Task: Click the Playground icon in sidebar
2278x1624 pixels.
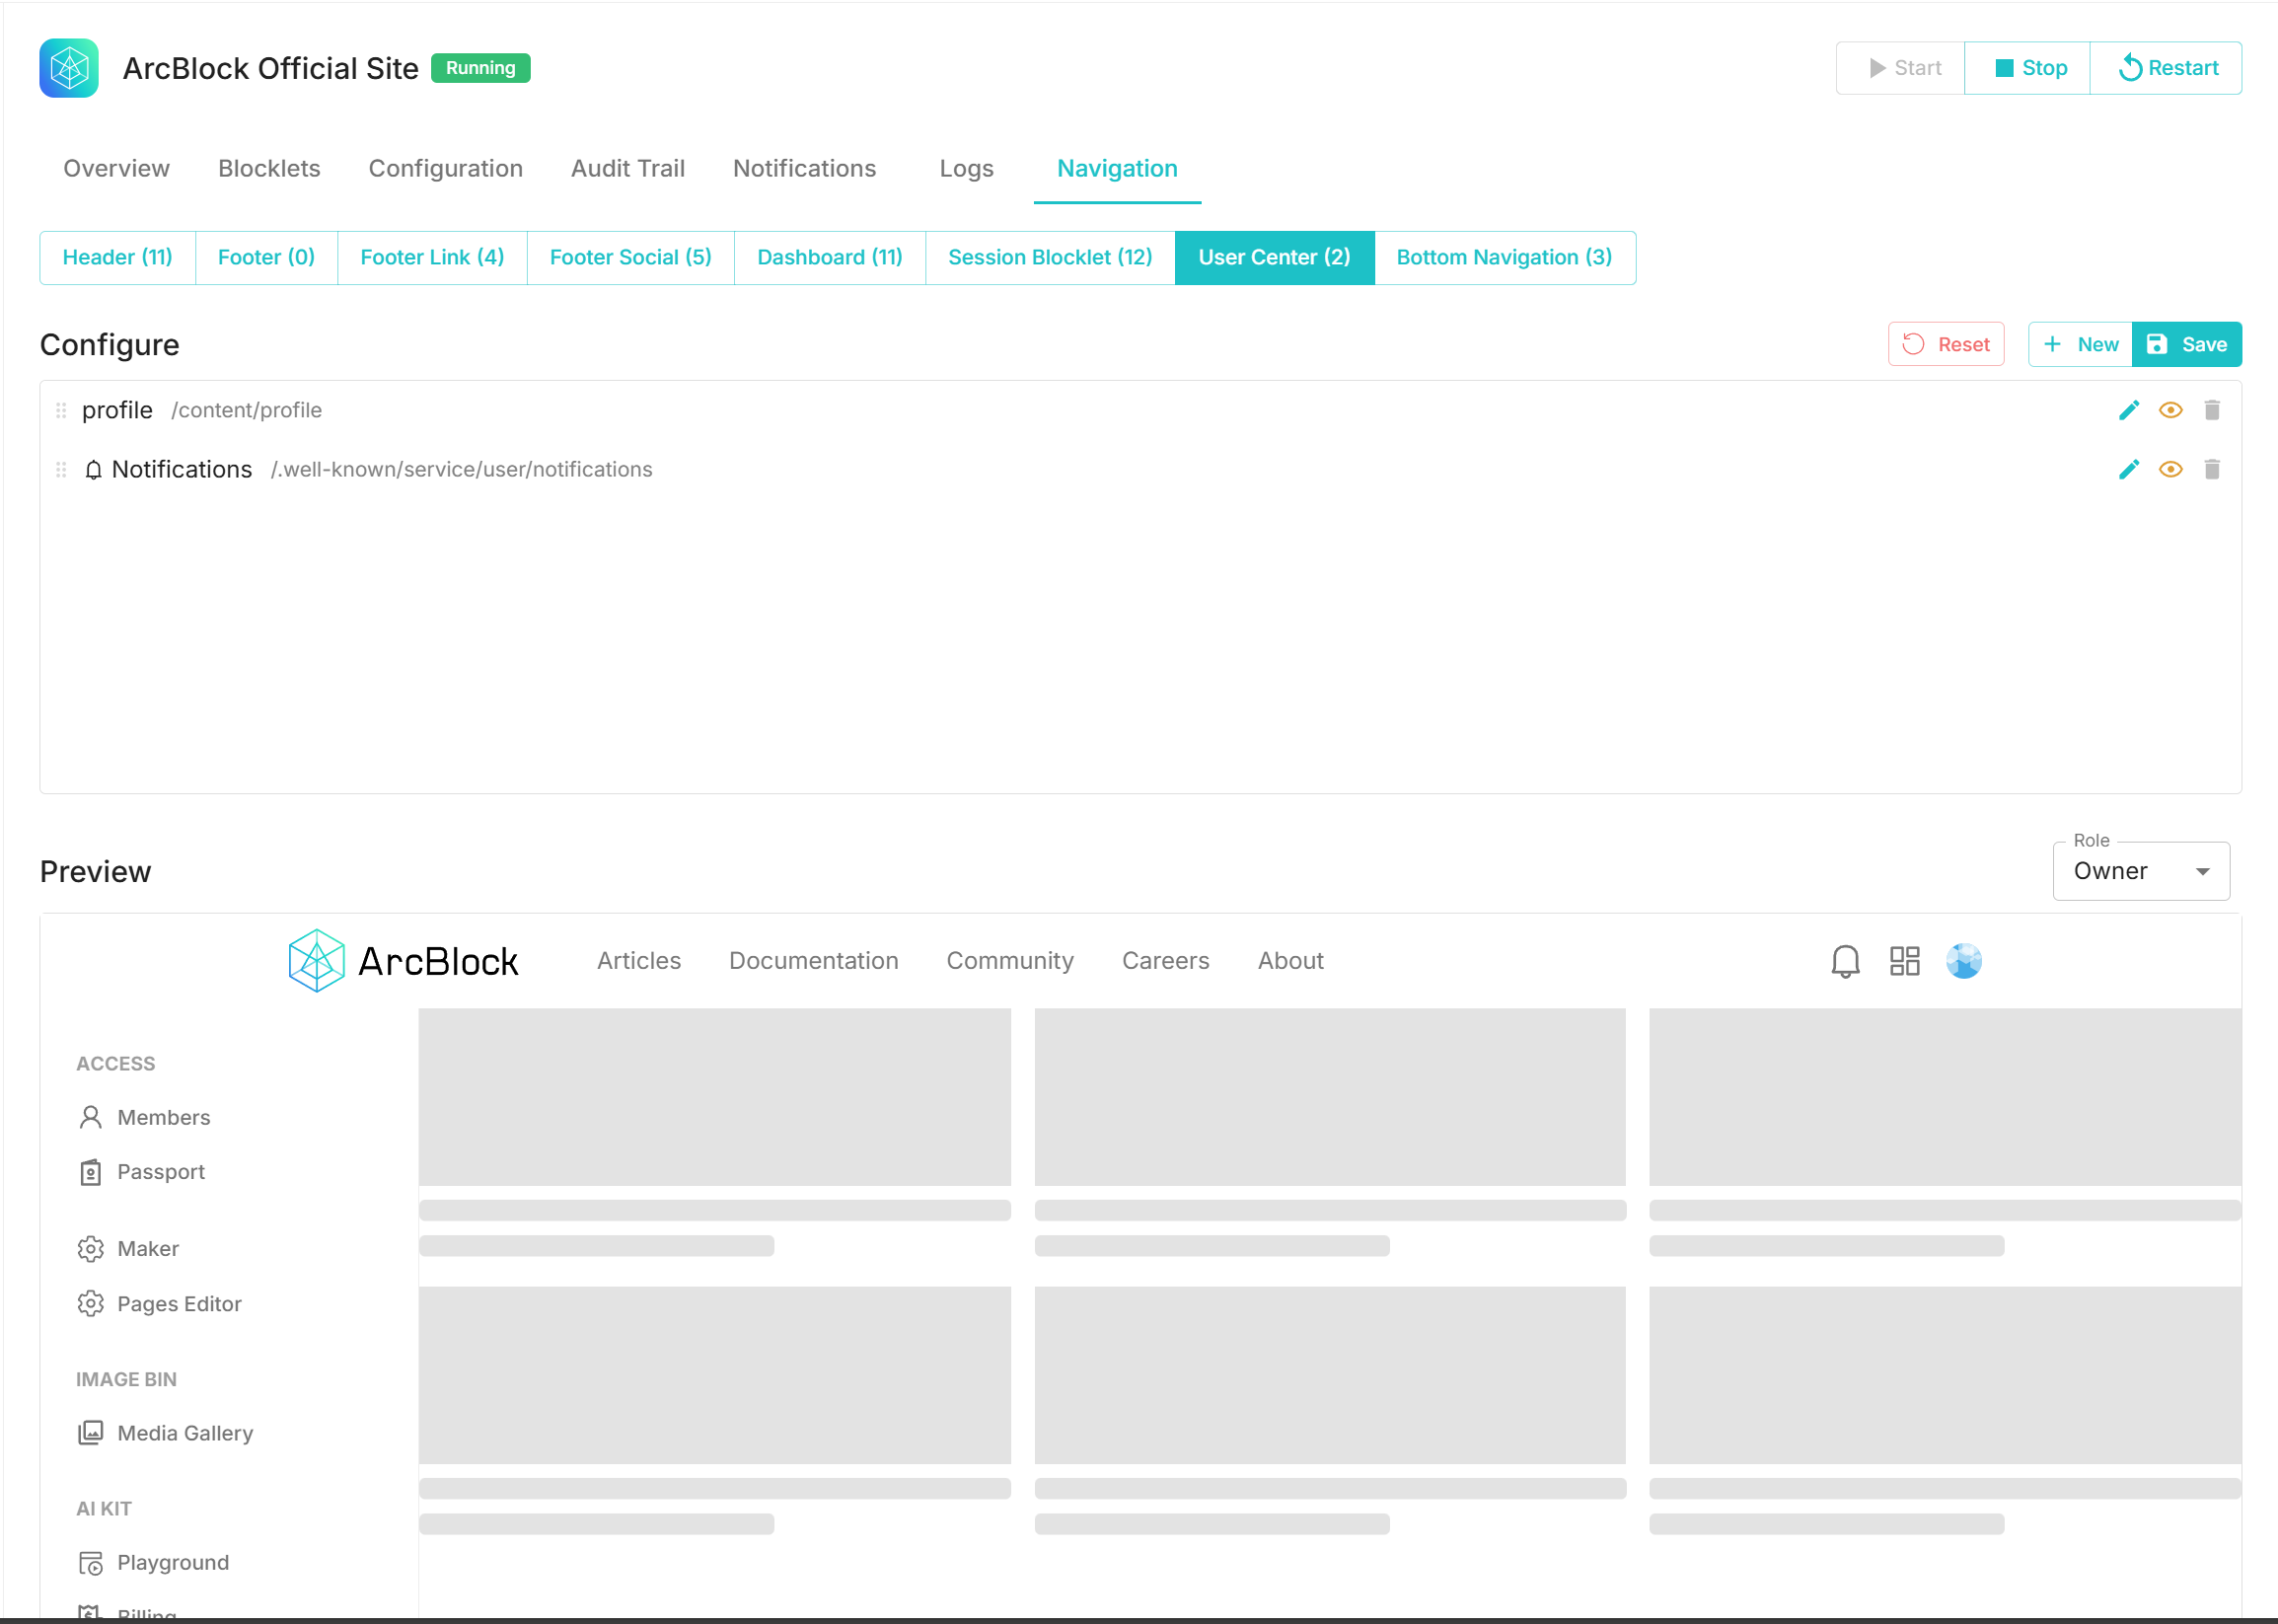Action: point(91,1563)
